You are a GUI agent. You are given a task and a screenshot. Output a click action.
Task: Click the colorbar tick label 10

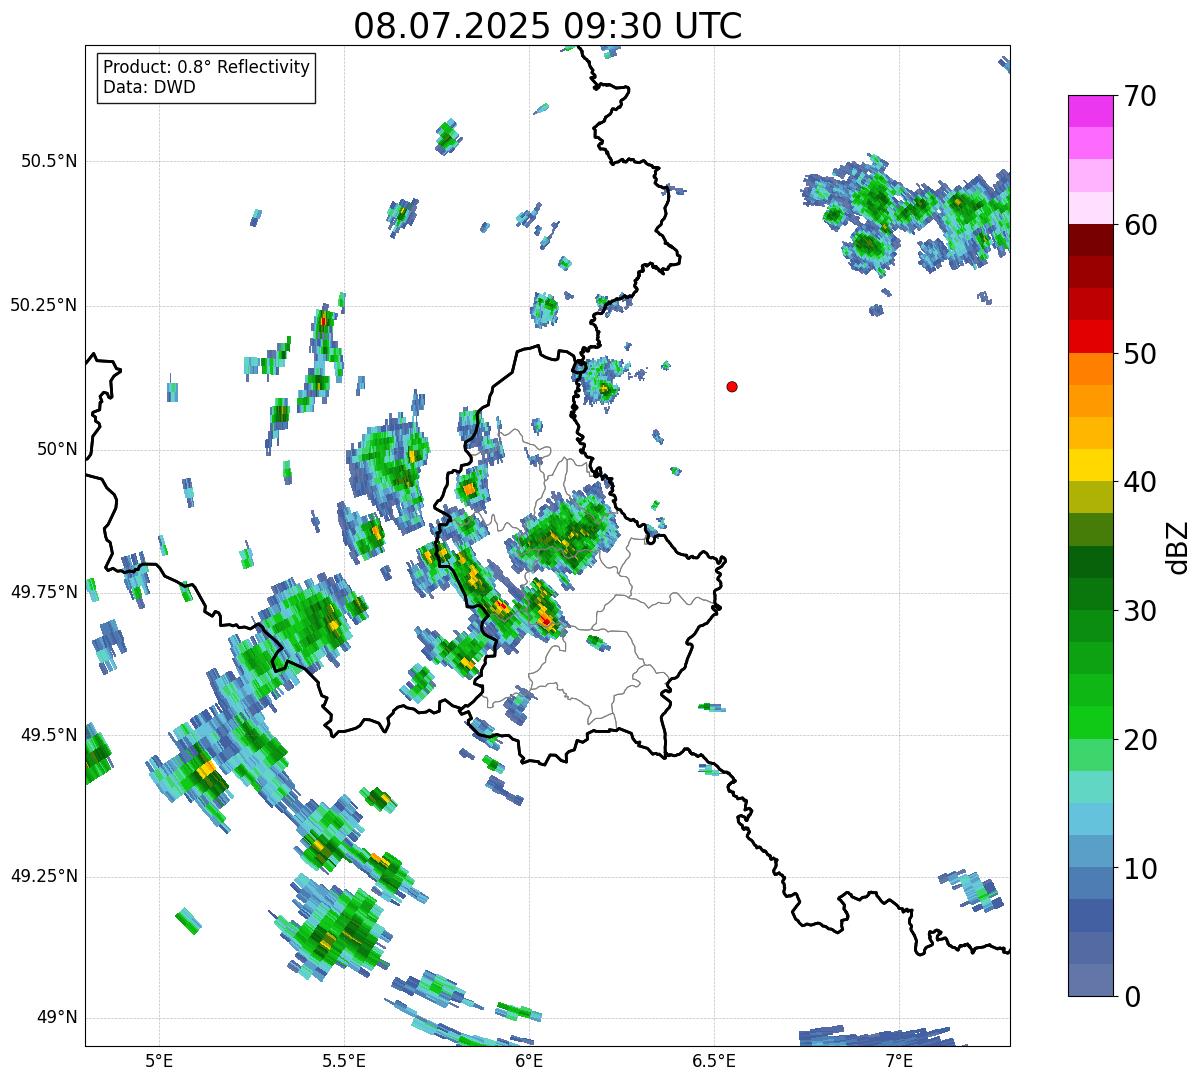pyautogui.click(x=1140, y=869)
